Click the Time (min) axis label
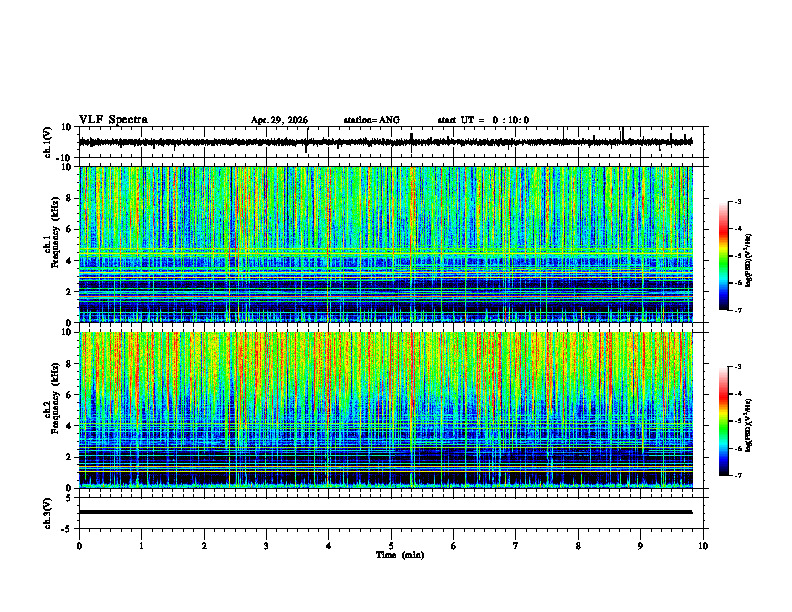This screenshot has width=792, height=612. 400,555
